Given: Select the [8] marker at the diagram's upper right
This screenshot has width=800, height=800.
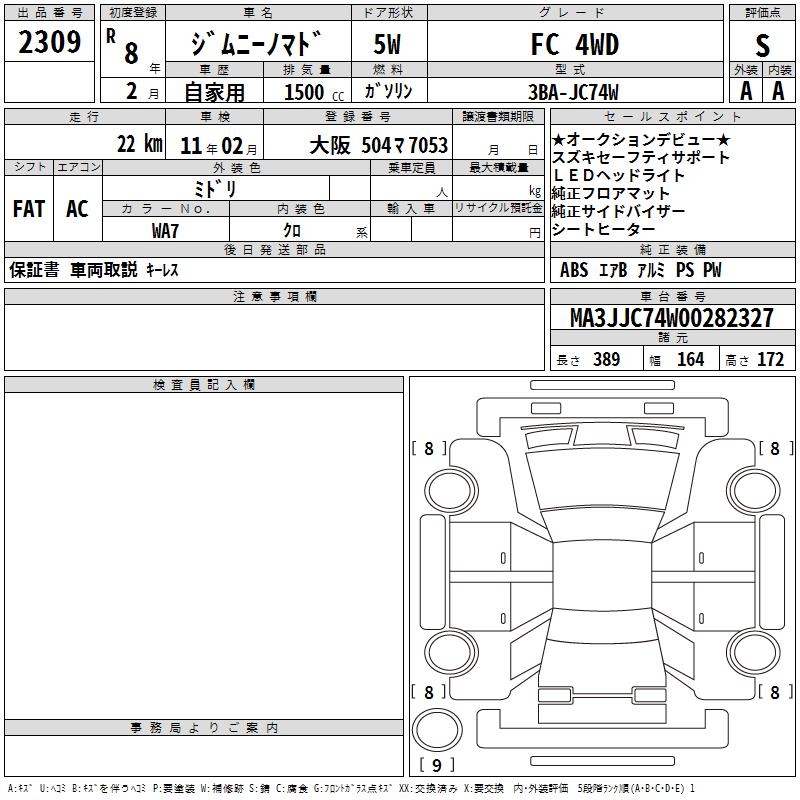Looking at the screenshot, I should (x=773, y=449).
